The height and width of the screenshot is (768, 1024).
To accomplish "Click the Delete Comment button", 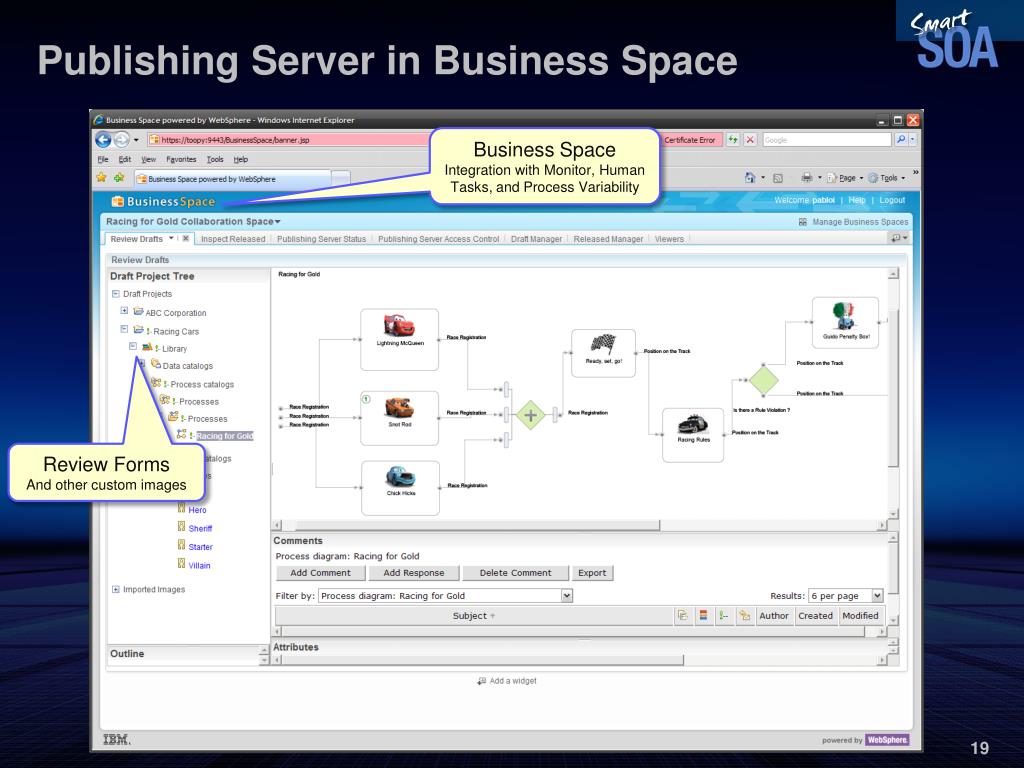I will coord(515,573).
